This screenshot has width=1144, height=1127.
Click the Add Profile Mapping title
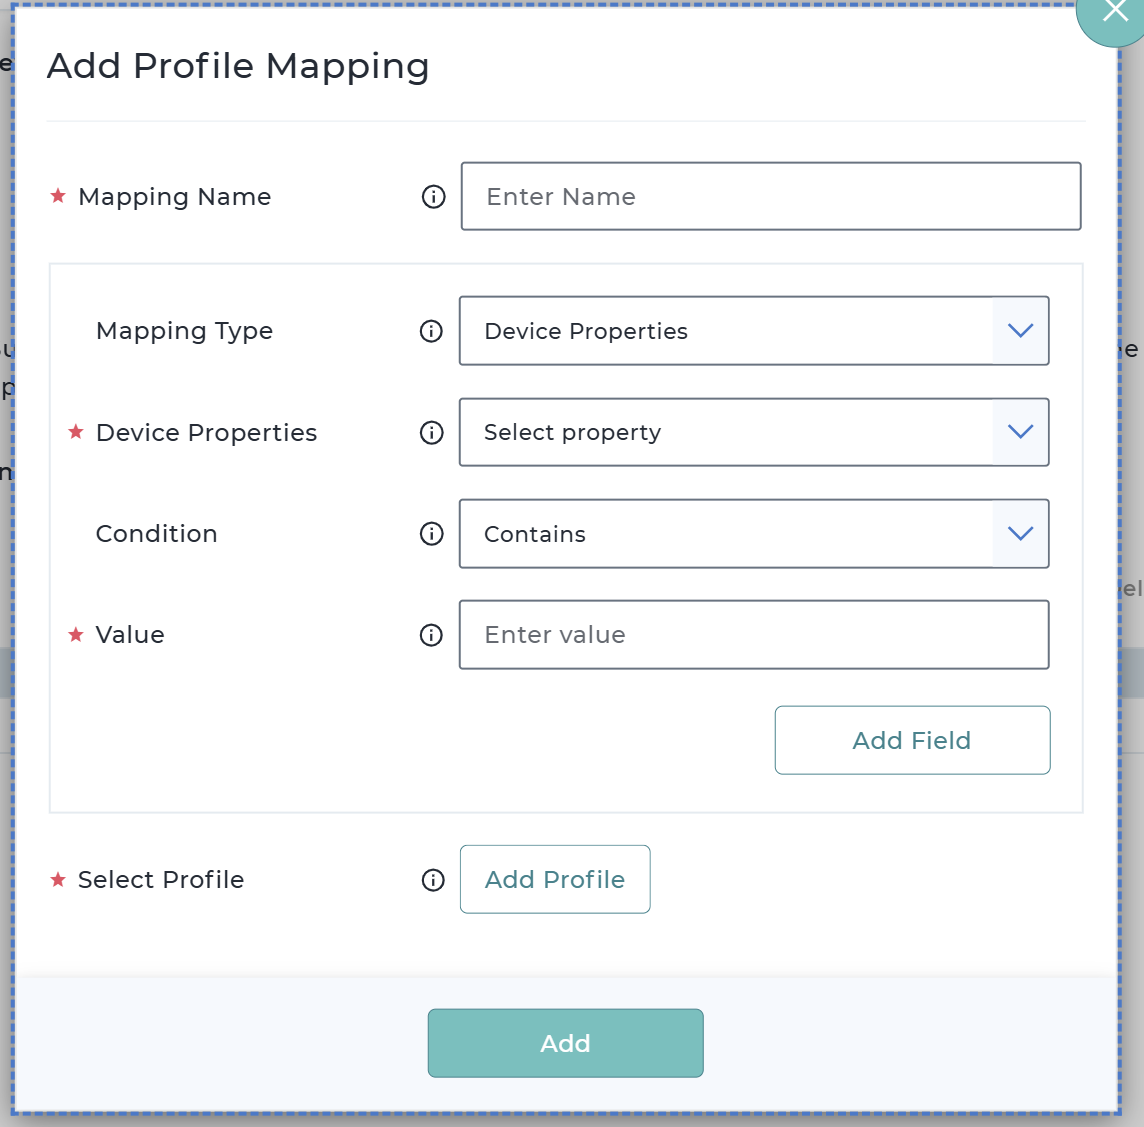pyautogui.click(x=238, y=66)
